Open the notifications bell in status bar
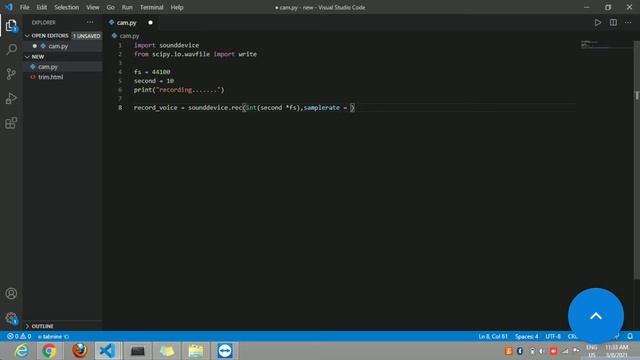640x360 pixels. pyautogui.click(x=630, y=336)
